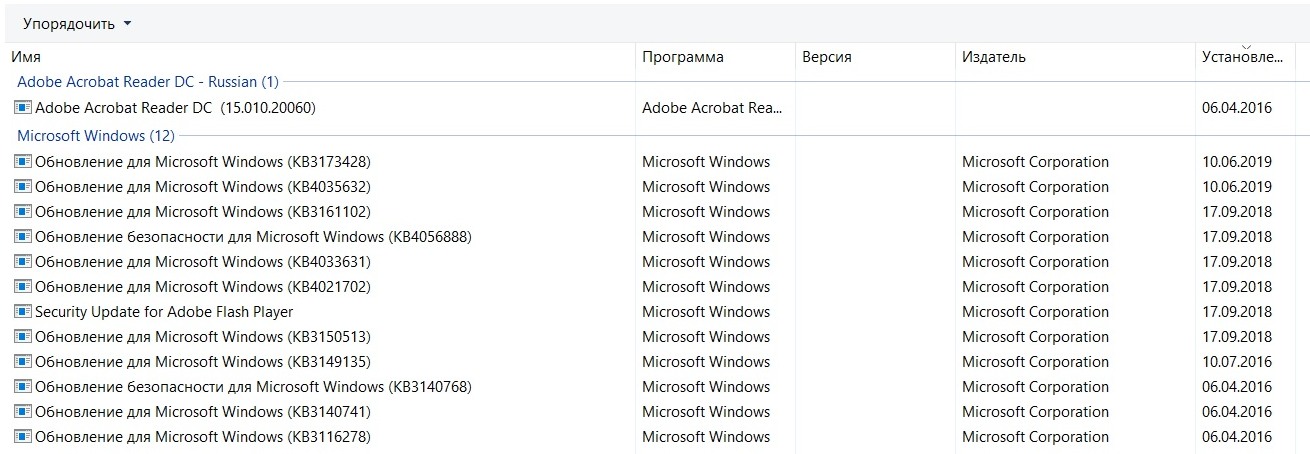Click Microsoft Windows program cell in KB4056888 row
The height and width of the screenshot is (454, 1310).
pos(706,236)
